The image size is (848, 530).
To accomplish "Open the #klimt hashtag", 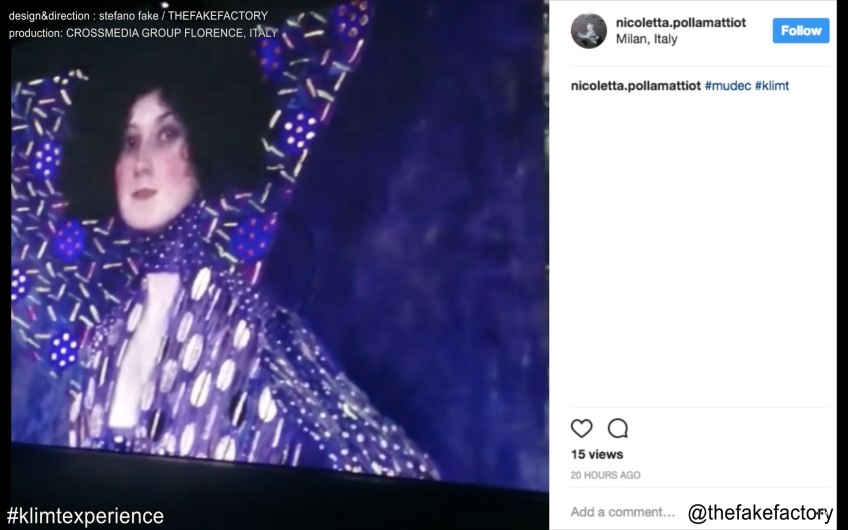I will tap(772, 85).
